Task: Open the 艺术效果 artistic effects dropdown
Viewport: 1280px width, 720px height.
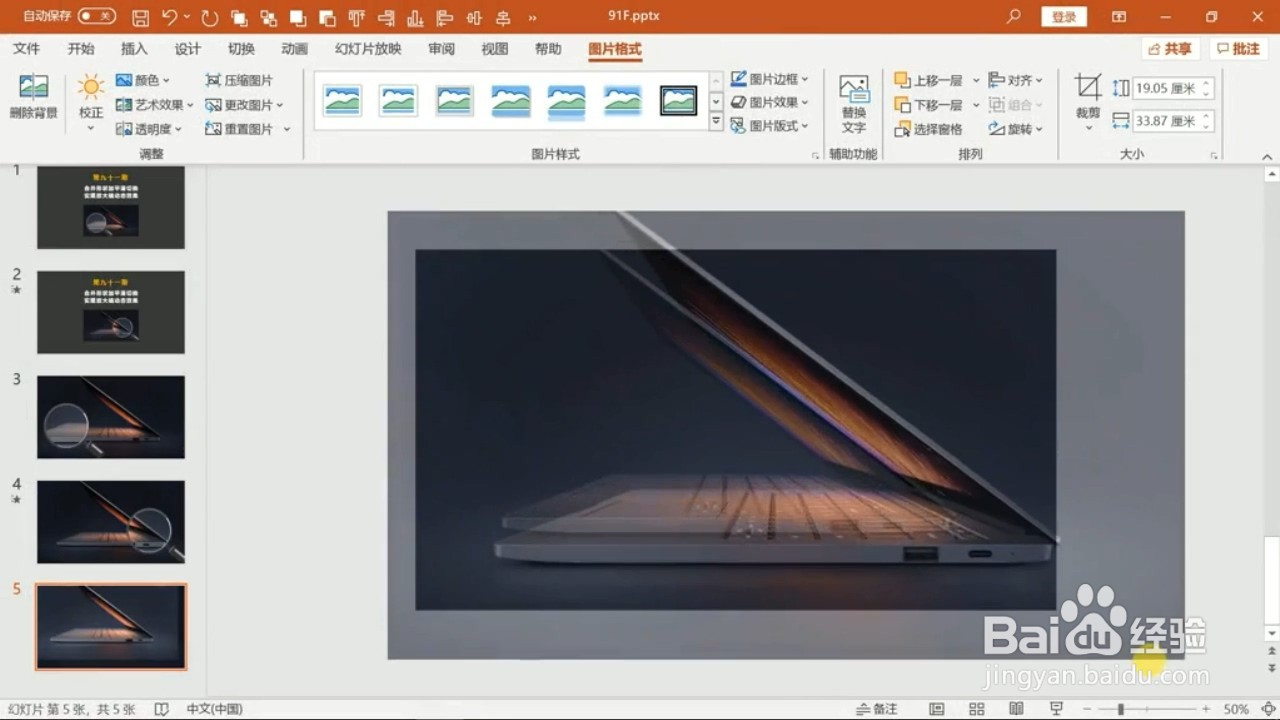Action: [x=155, y=104]
